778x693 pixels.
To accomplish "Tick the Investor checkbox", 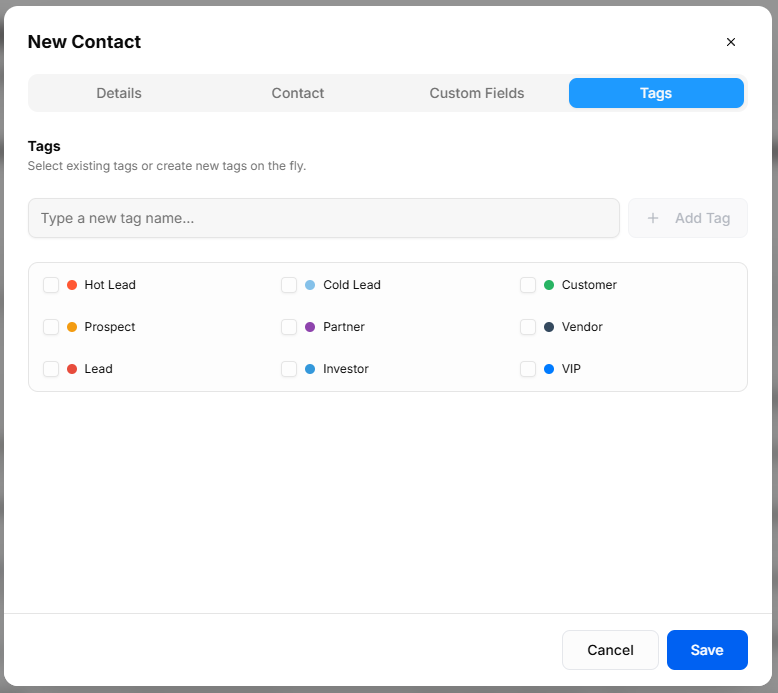I will 289,369.
